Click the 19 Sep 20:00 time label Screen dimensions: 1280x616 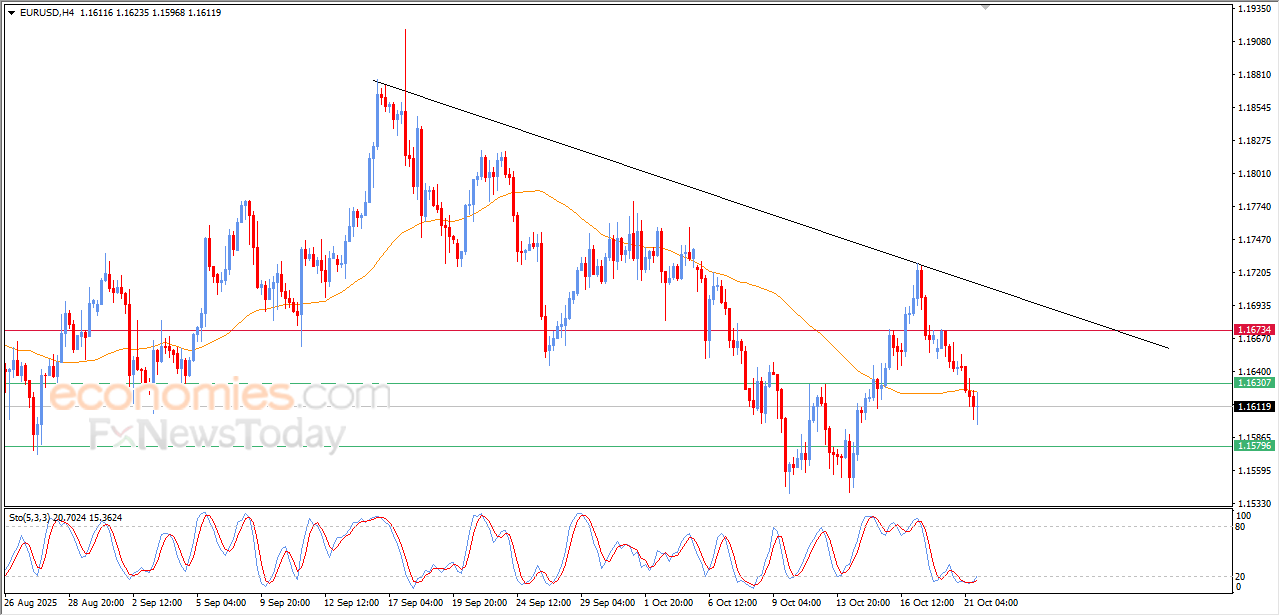tap(480, 604)
